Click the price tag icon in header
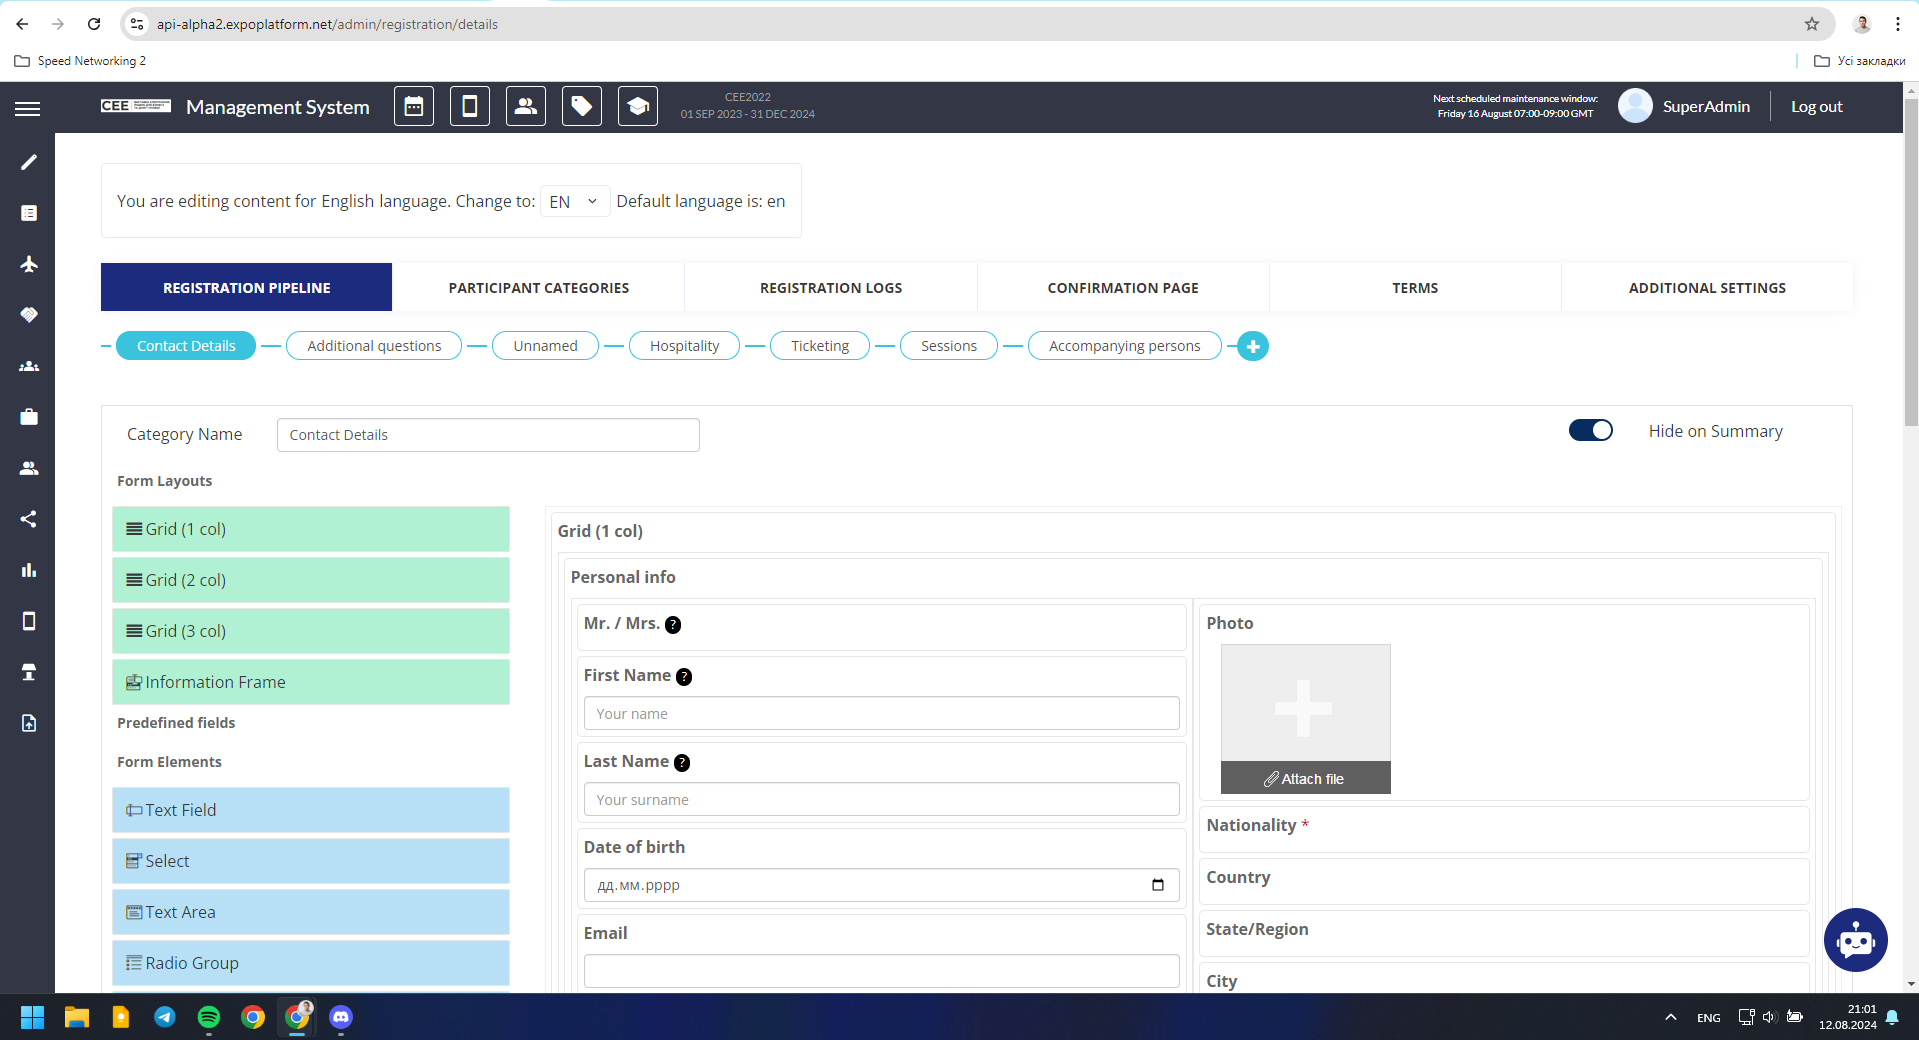Image resolution: width=1919 pixels, height=1040 pixels. [x=581, y=107]
